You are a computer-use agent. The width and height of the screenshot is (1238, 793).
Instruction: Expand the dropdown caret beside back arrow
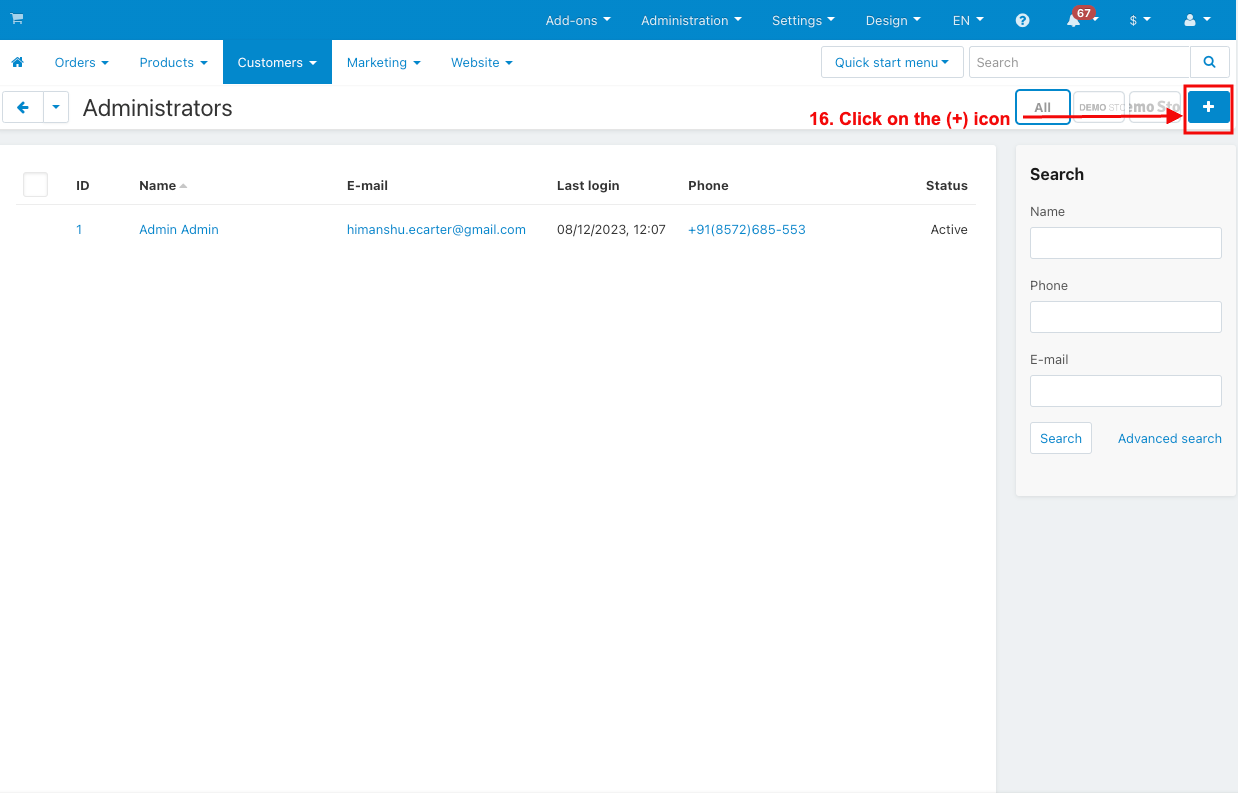tap(56, 107)
